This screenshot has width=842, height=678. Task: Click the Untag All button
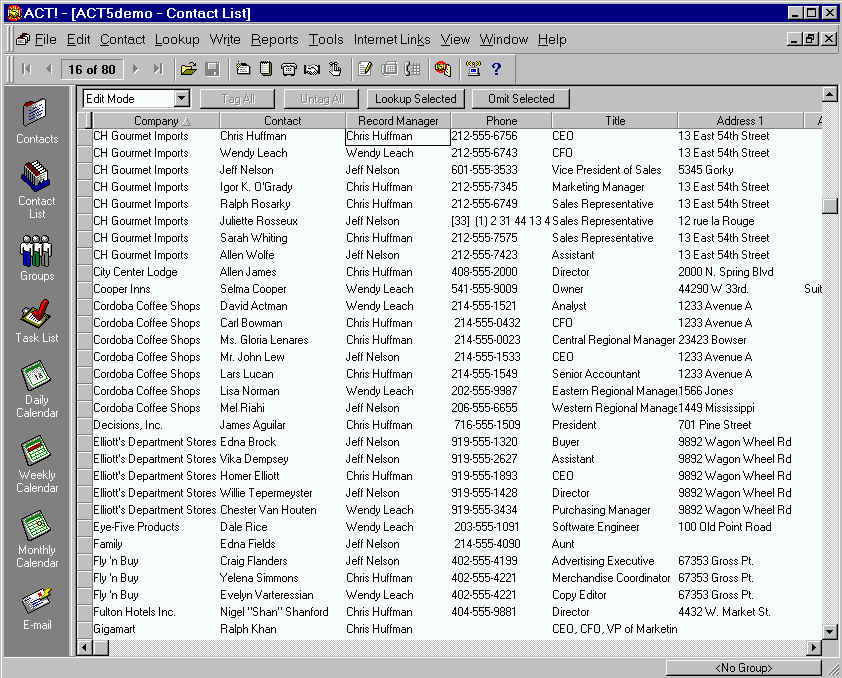pos(321,99)
